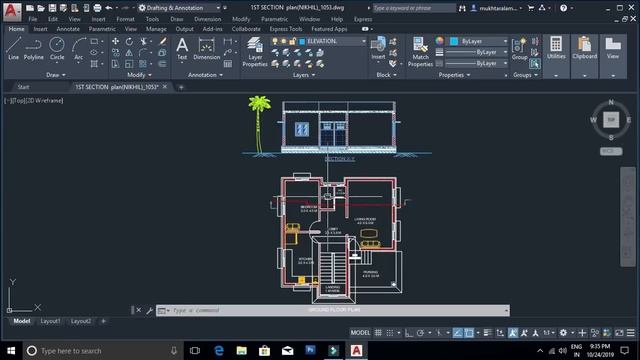Screen dimensions: 640x360
Task: Click the Plot printer icon in quick access
Action: 97,8
